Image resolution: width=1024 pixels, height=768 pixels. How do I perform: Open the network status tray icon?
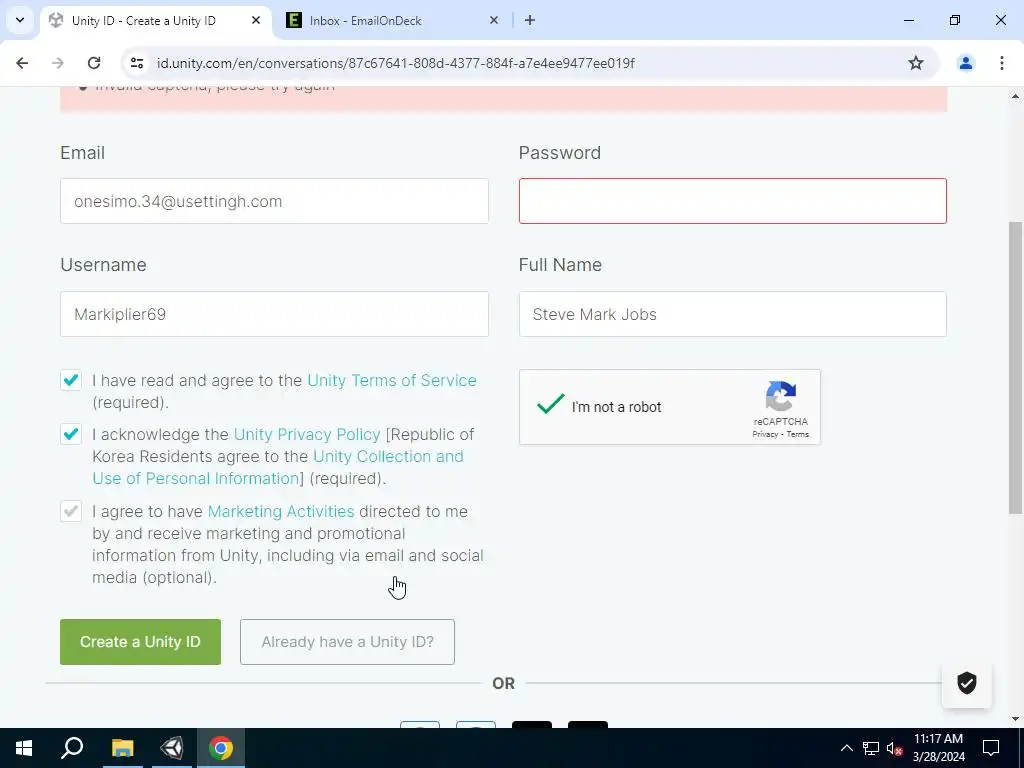pos(871,748)
